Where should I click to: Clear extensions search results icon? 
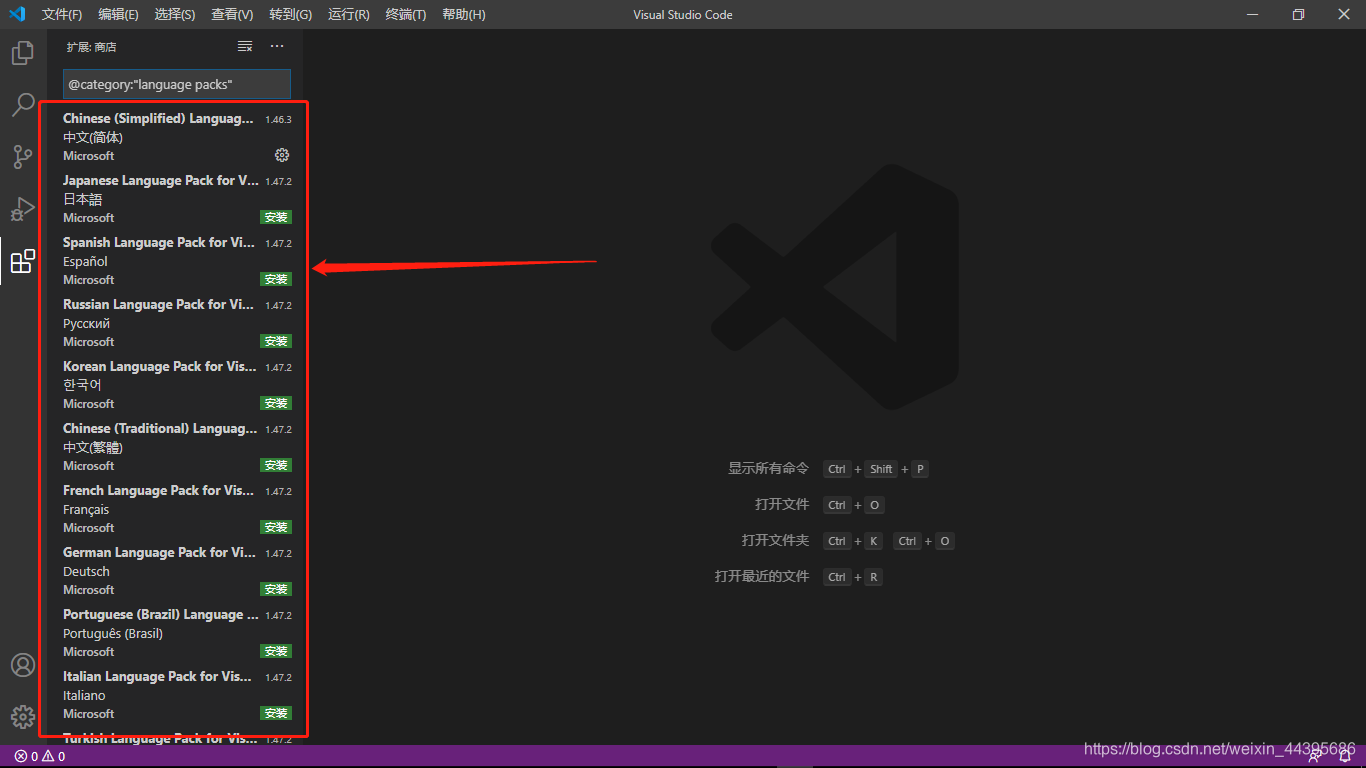245,47
